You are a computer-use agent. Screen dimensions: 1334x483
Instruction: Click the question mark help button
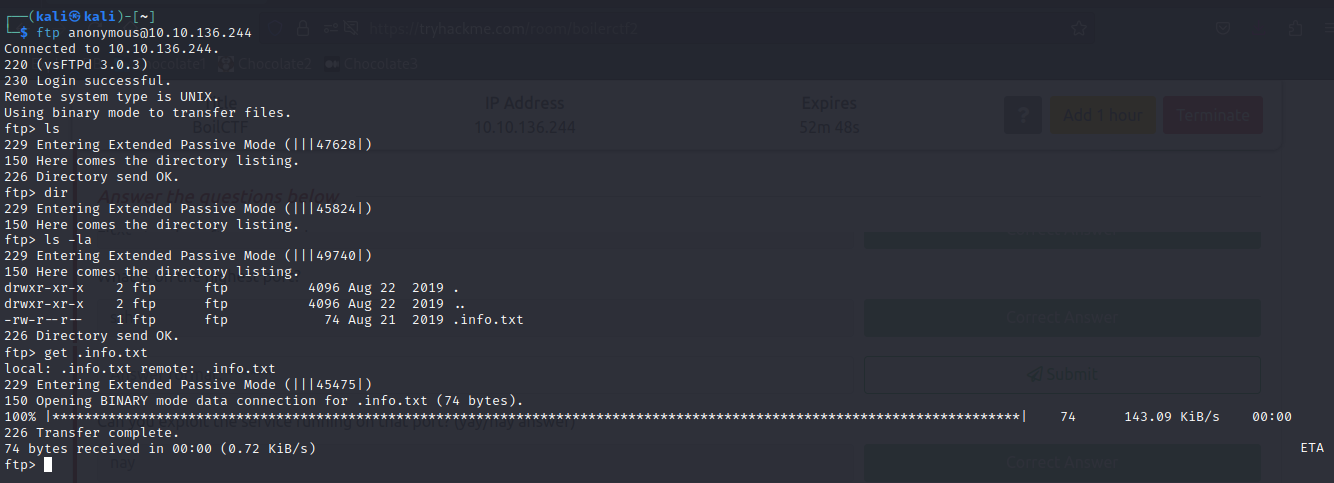tap(1022, 115)
